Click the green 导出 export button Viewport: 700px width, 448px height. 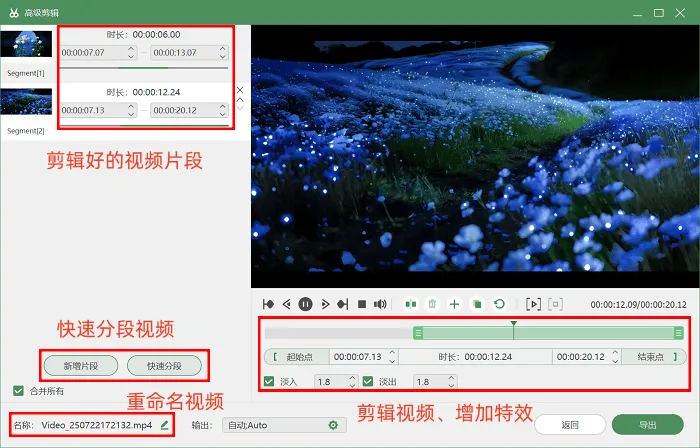648,425
